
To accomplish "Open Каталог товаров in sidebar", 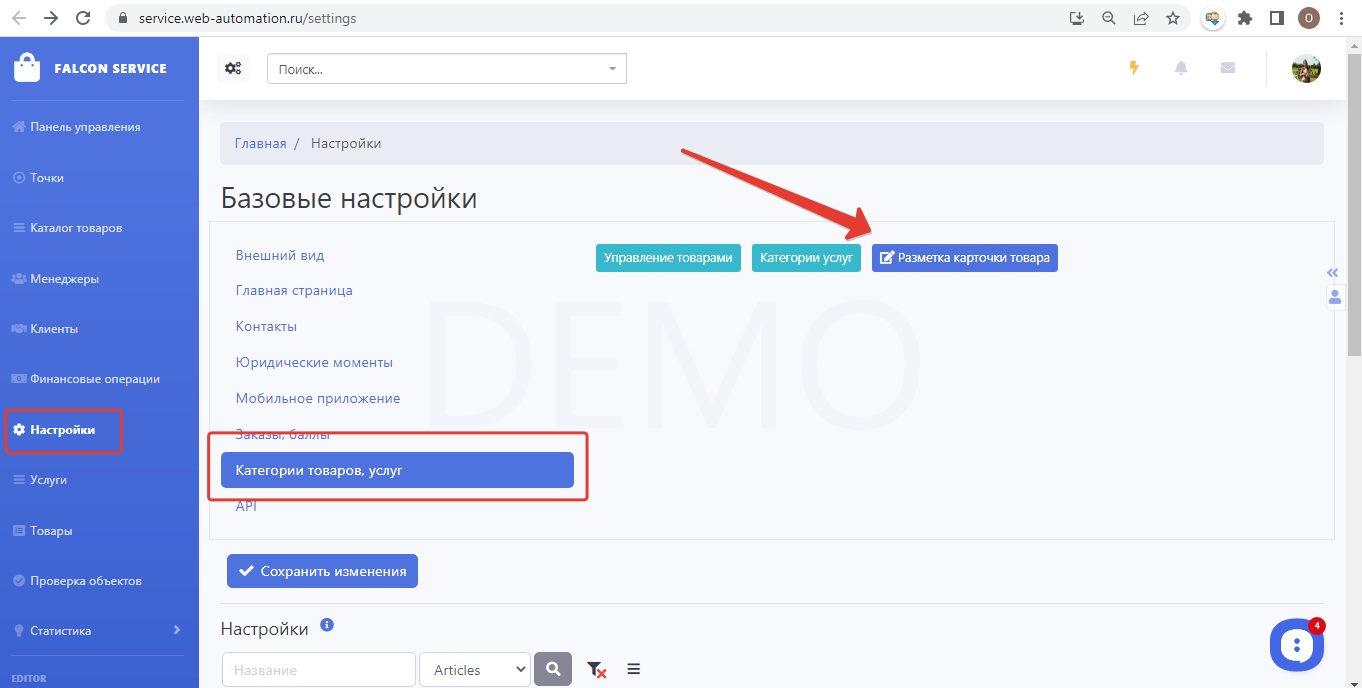I will tap(76, 228).
